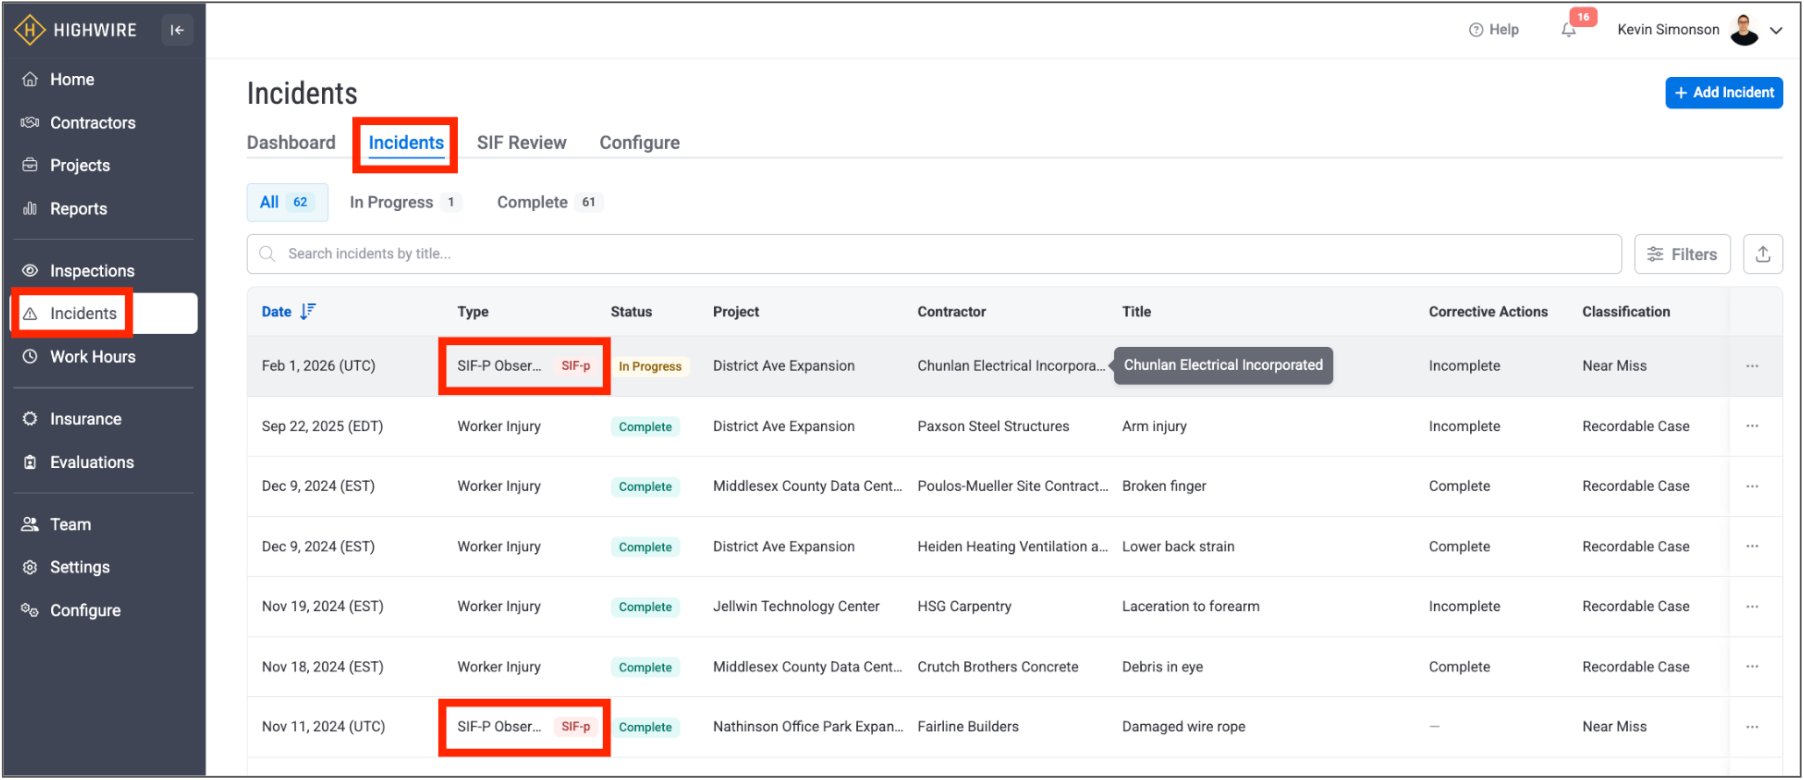Click the export/upload icon button
This screenshot has width=1804, height=780.
coord(1762,254)
